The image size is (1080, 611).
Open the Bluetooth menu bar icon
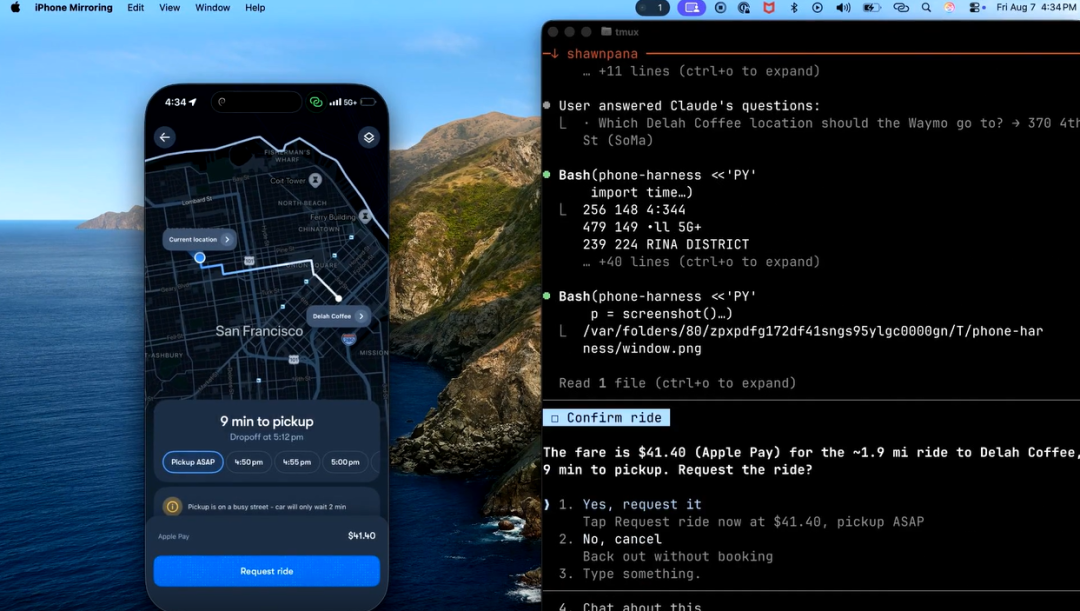pos(793,8)
